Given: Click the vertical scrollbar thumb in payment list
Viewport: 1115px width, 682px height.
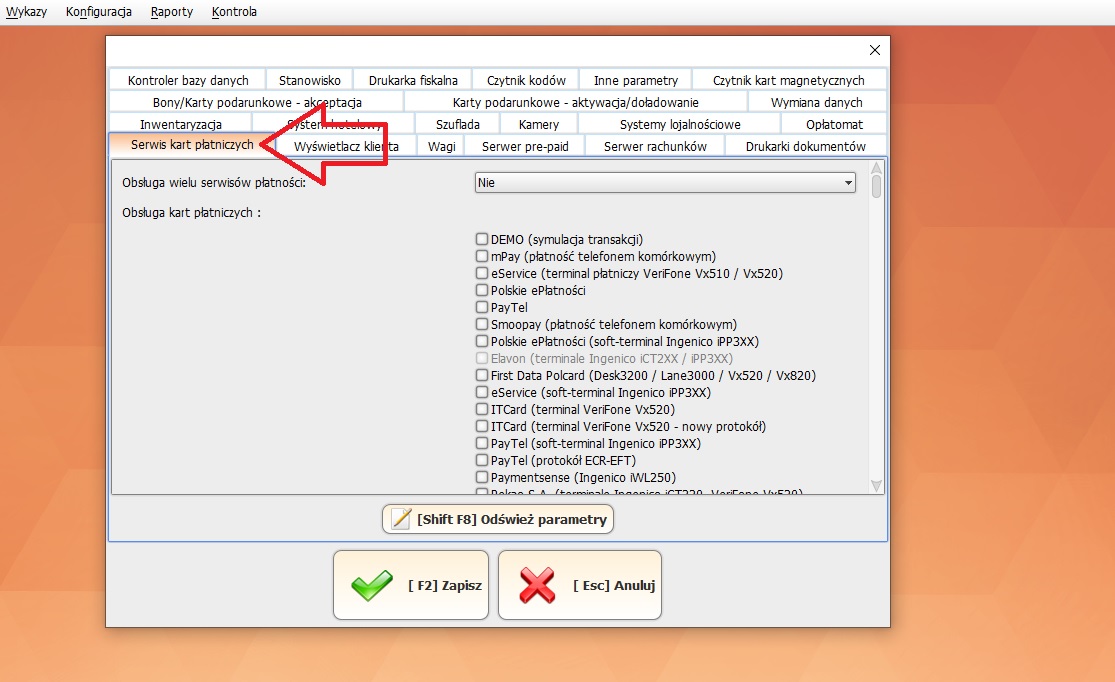Looking at the screenshot, I should point(876,186).
